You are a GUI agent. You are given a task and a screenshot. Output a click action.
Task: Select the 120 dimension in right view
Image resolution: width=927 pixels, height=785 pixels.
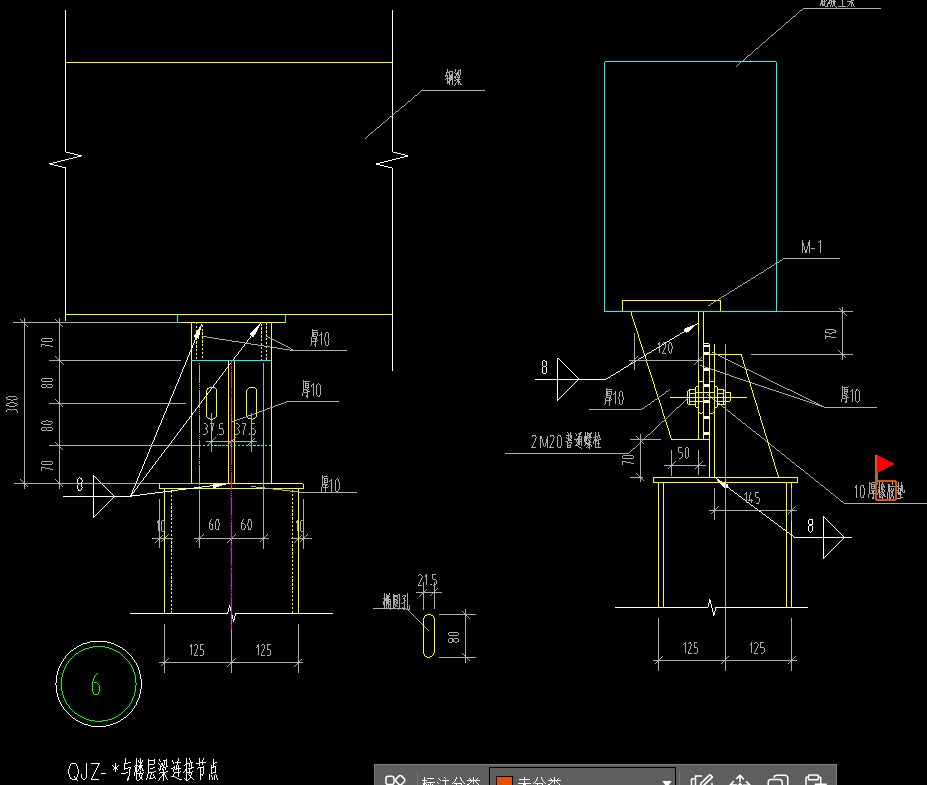665,348
